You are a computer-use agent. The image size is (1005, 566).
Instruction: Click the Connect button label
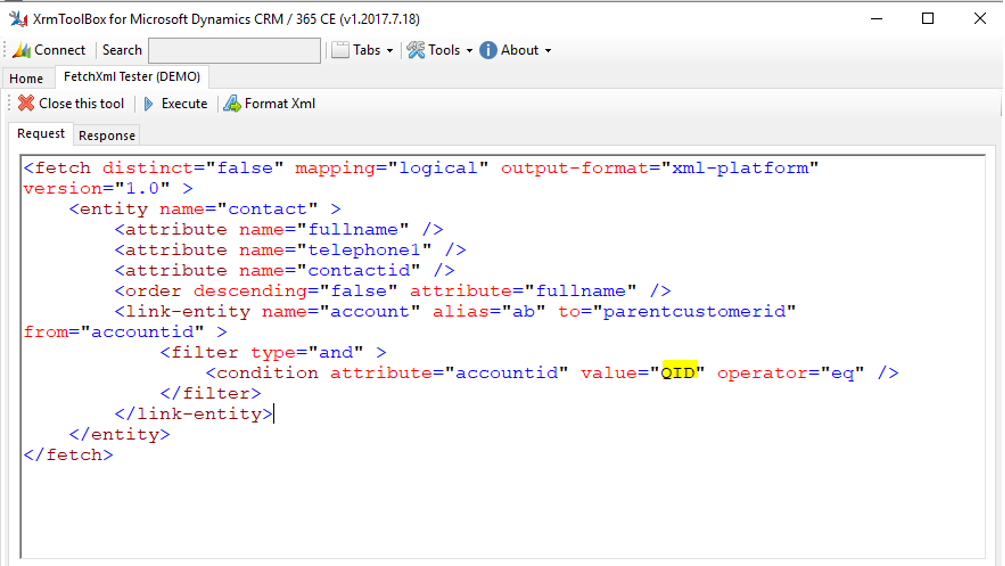[60, 50]
